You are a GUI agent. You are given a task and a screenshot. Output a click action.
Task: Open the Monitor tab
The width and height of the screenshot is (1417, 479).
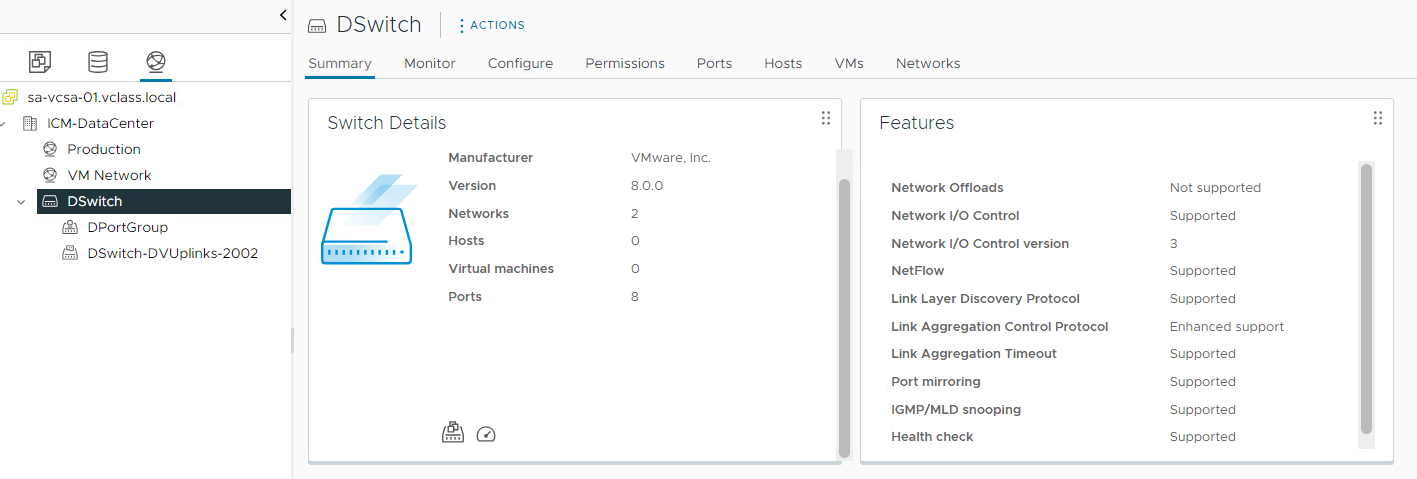pos(430,63)
